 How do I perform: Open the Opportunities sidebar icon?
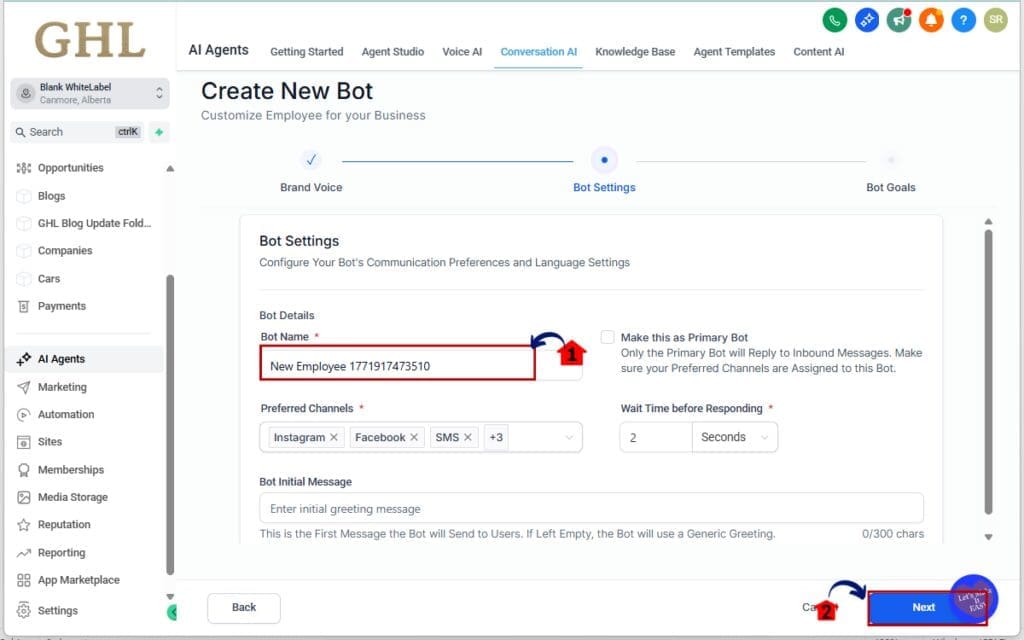coord(24,167)
